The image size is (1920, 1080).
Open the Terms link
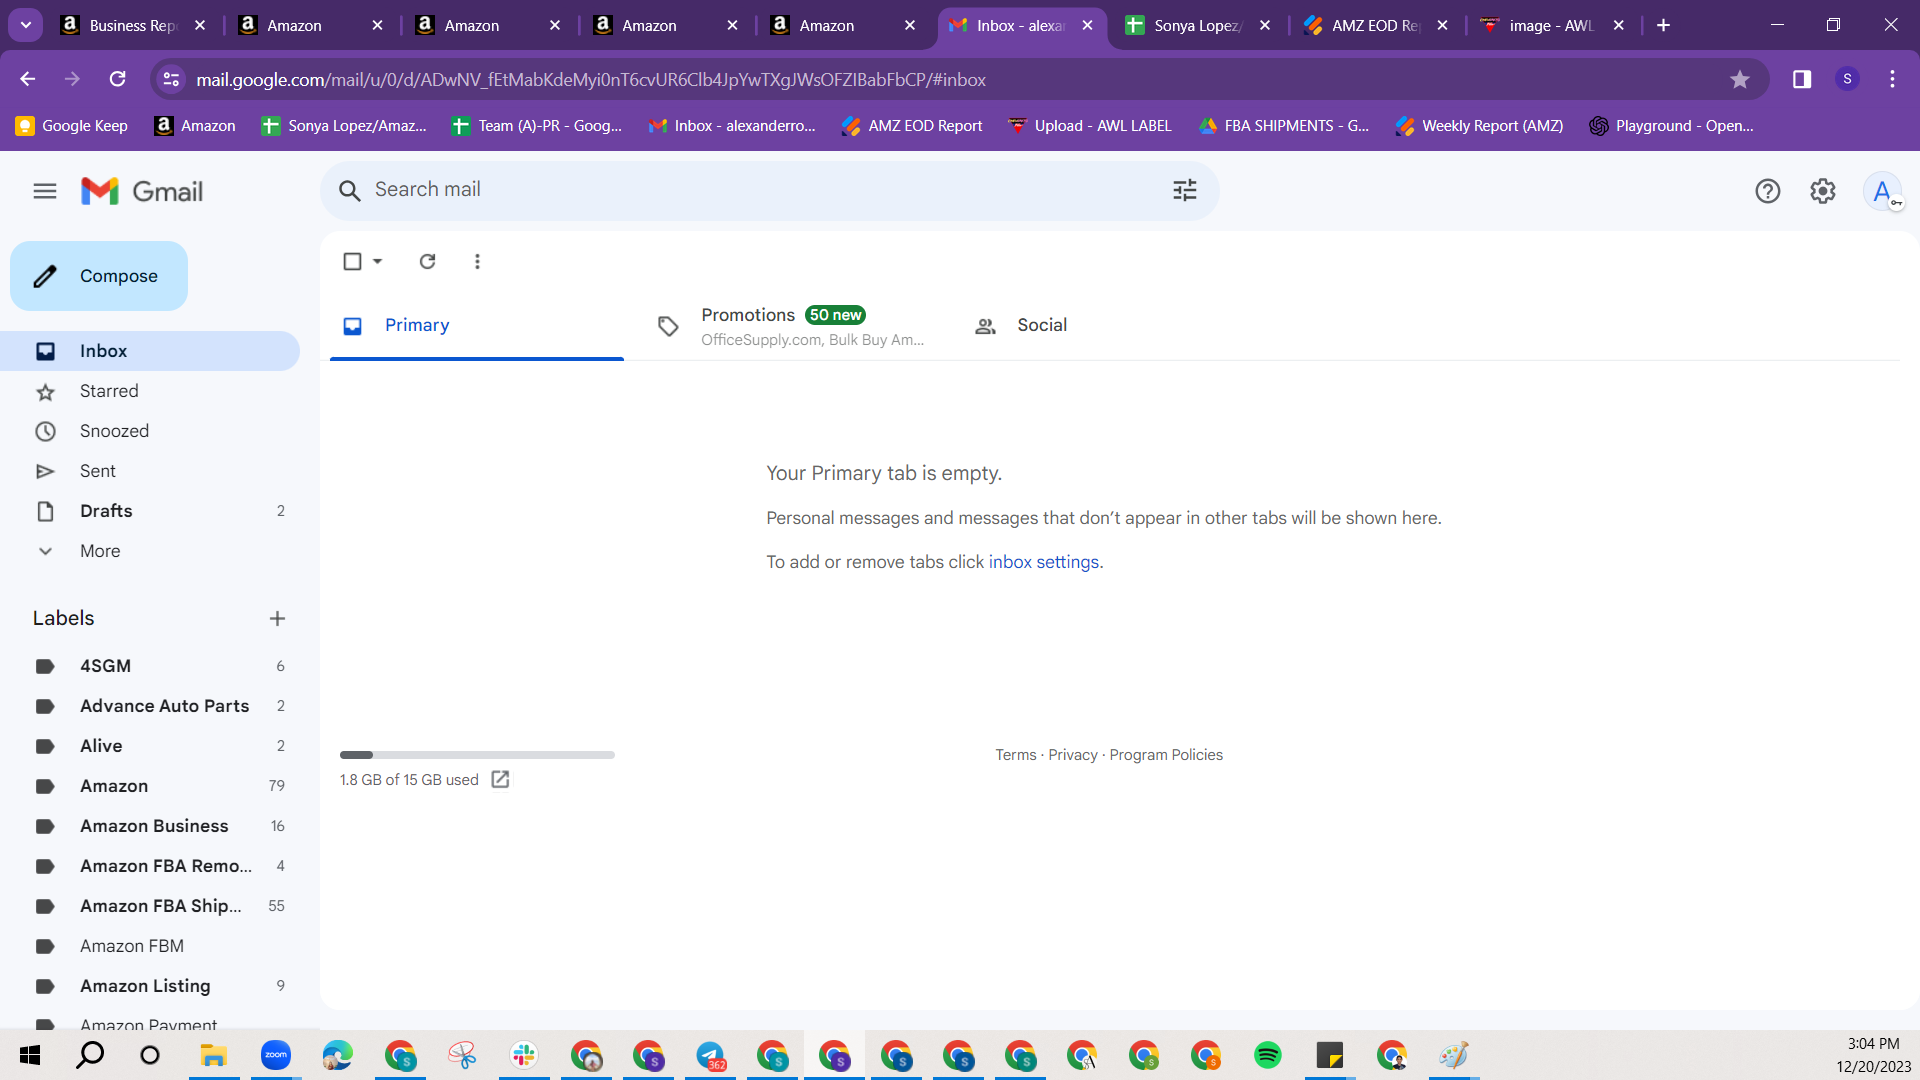1015,755
